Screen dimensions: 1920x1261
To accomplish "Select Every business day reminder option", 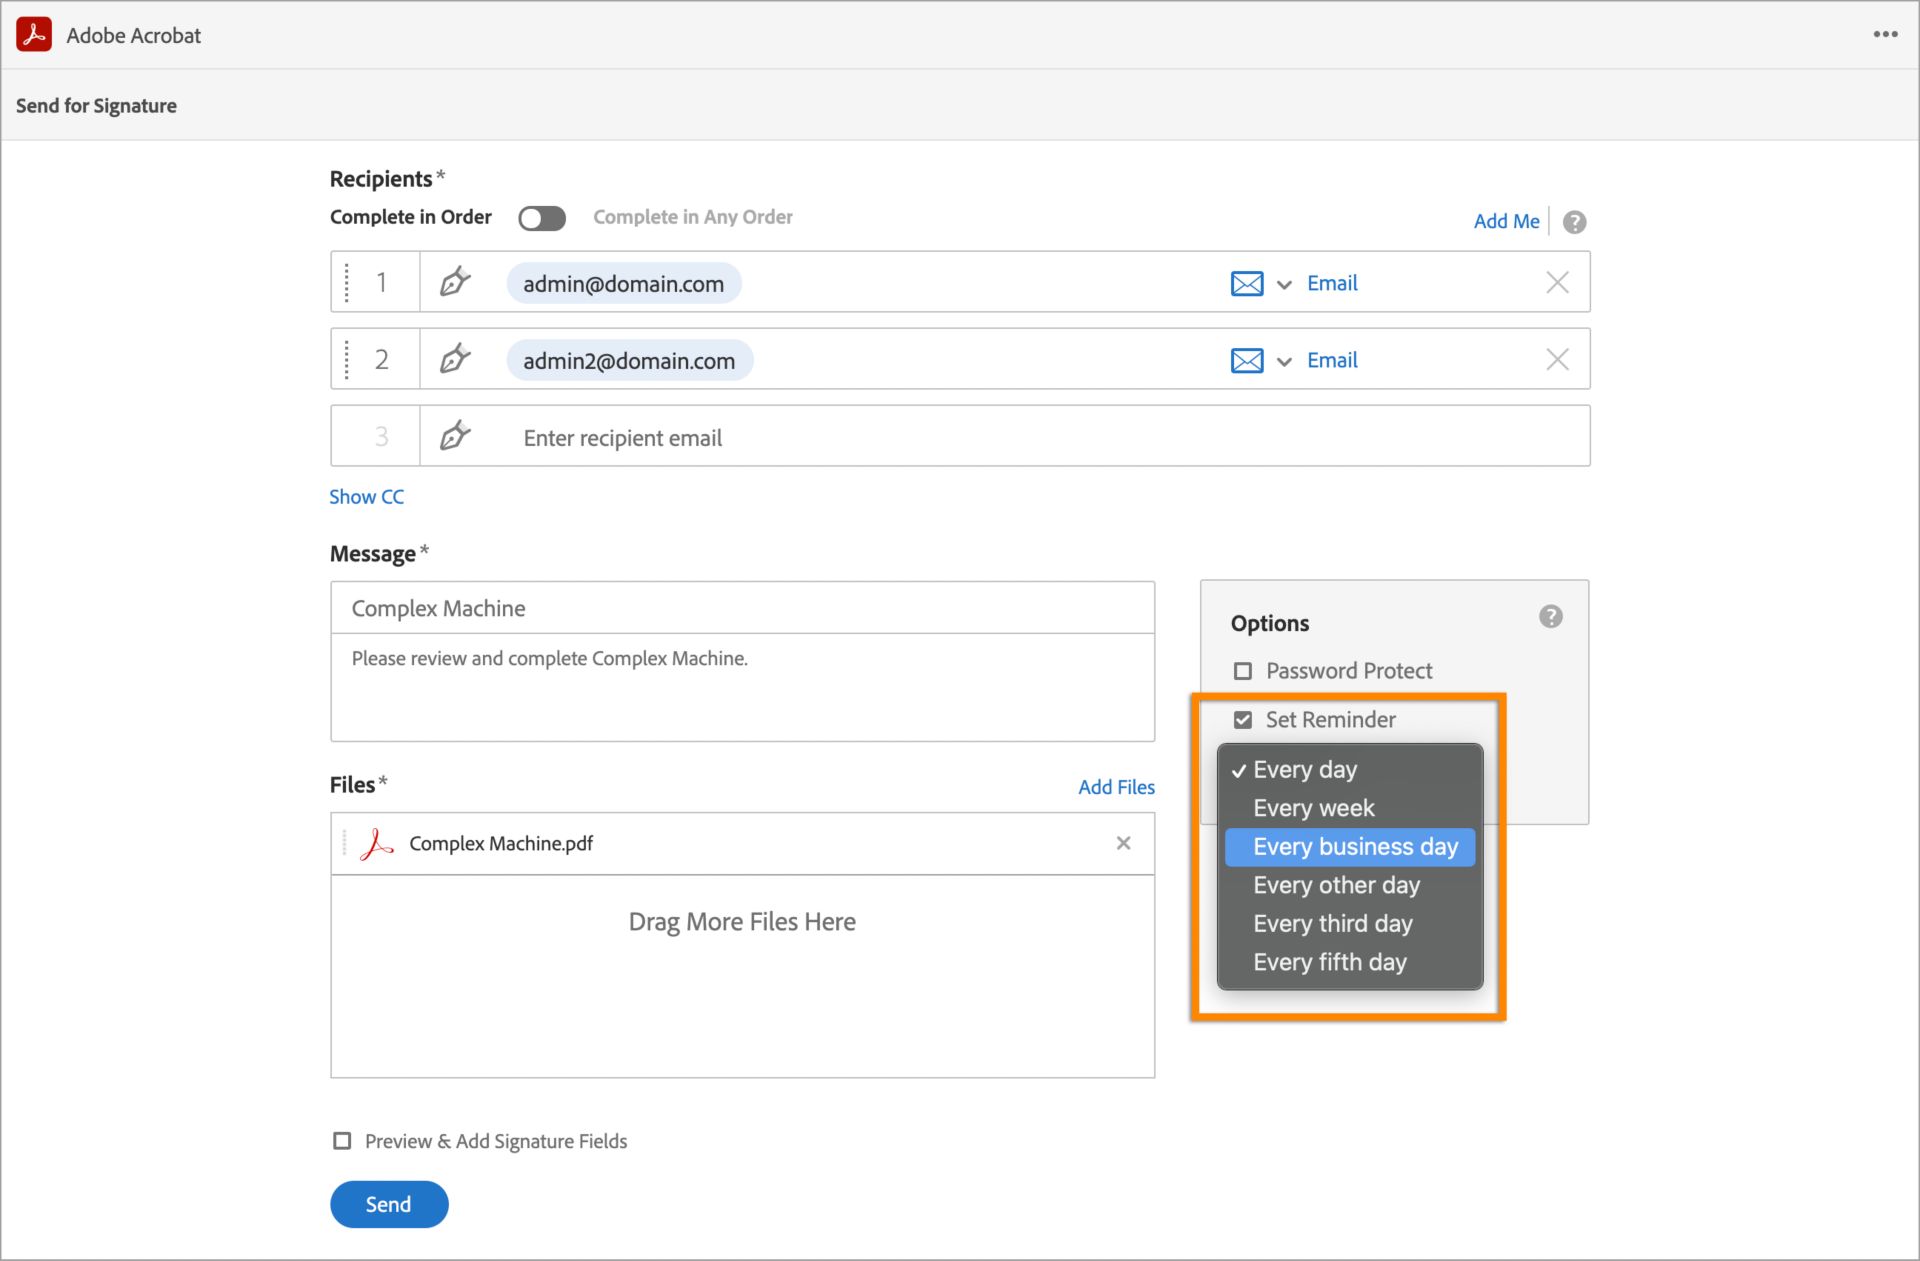I will pyautogui.click(x=1355, y=846).
